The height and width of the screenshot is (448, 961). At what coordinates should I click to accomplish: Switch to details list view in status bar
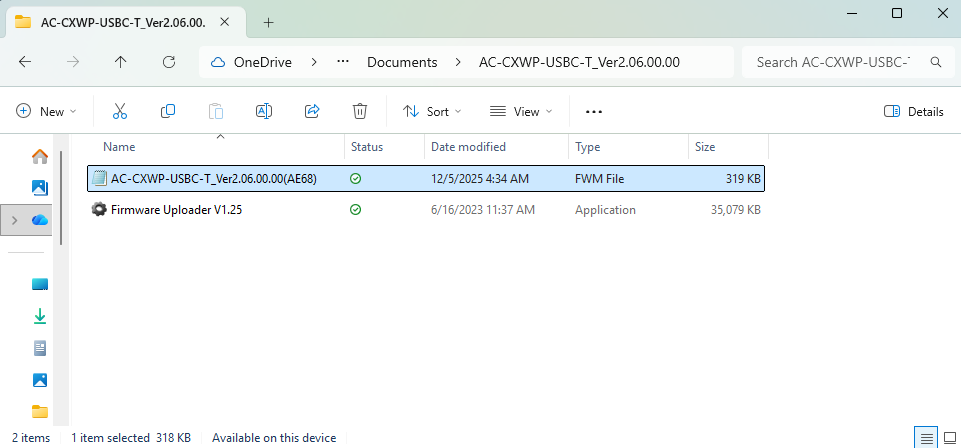tap(927, 438)
